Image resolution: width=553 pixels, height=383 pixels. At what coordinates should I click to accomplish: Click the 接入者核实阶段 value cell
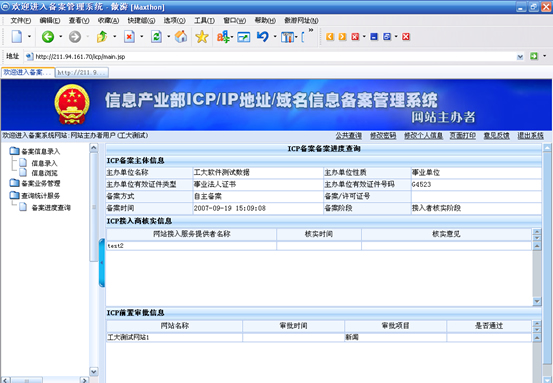pyautogui.click(x=476, y=208)
